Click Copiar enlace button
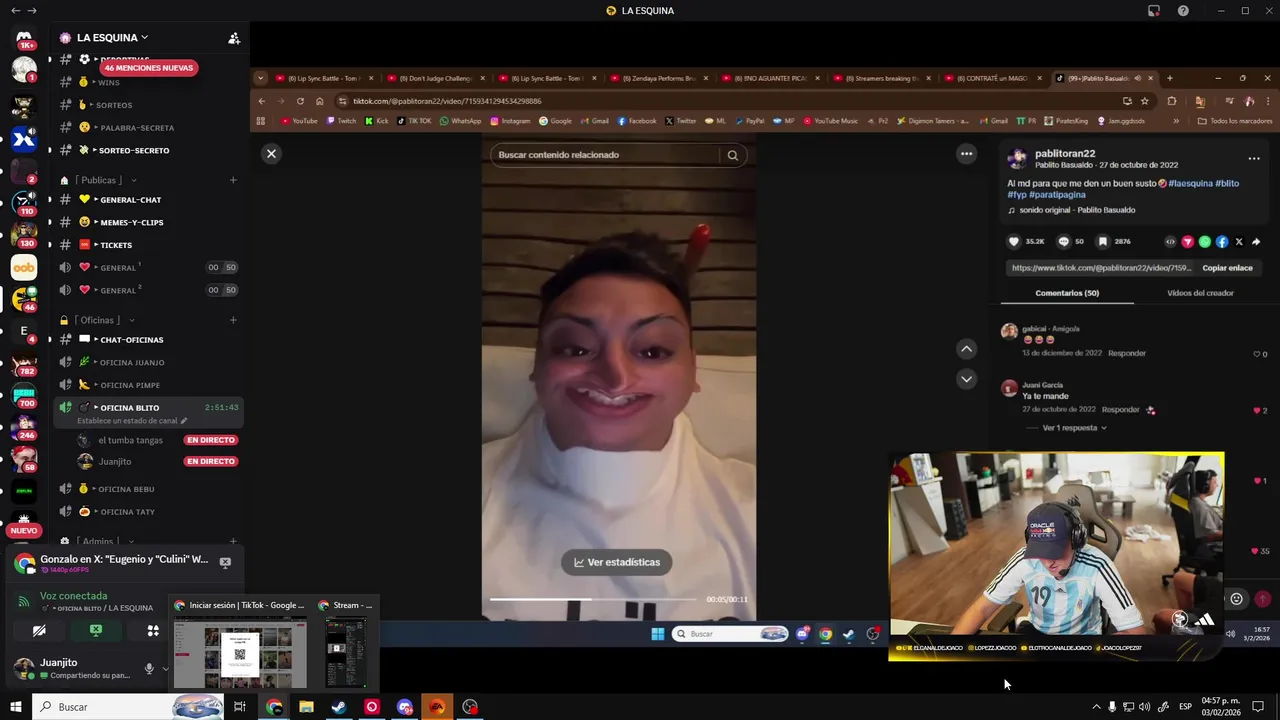This screenshot has width=1280, height=720. [1227, 268]
